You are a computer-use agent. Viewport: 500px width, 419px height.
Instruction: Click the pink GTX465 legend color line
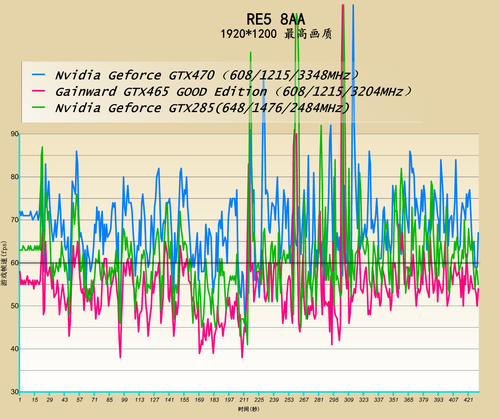(38, 91)
